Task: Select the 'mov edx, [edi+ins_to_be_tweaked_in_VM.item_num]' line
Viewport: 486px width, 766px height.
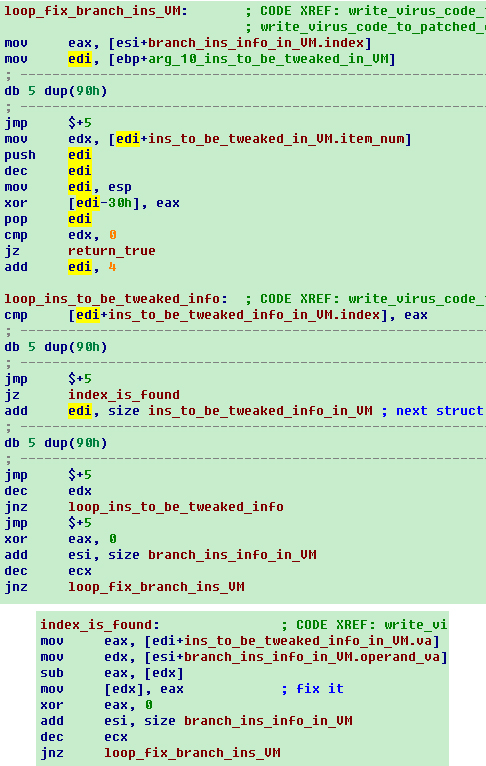Action: coord(208,139)
